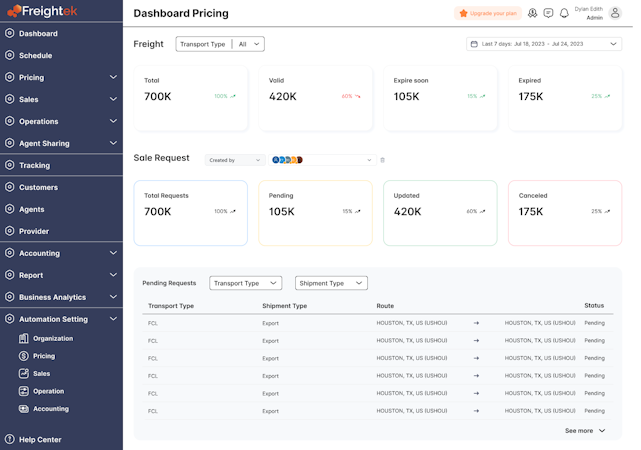The height and width of the screenshot is (450, 641).
Task: Open the Created by dropdown
Action: point(235,160)
